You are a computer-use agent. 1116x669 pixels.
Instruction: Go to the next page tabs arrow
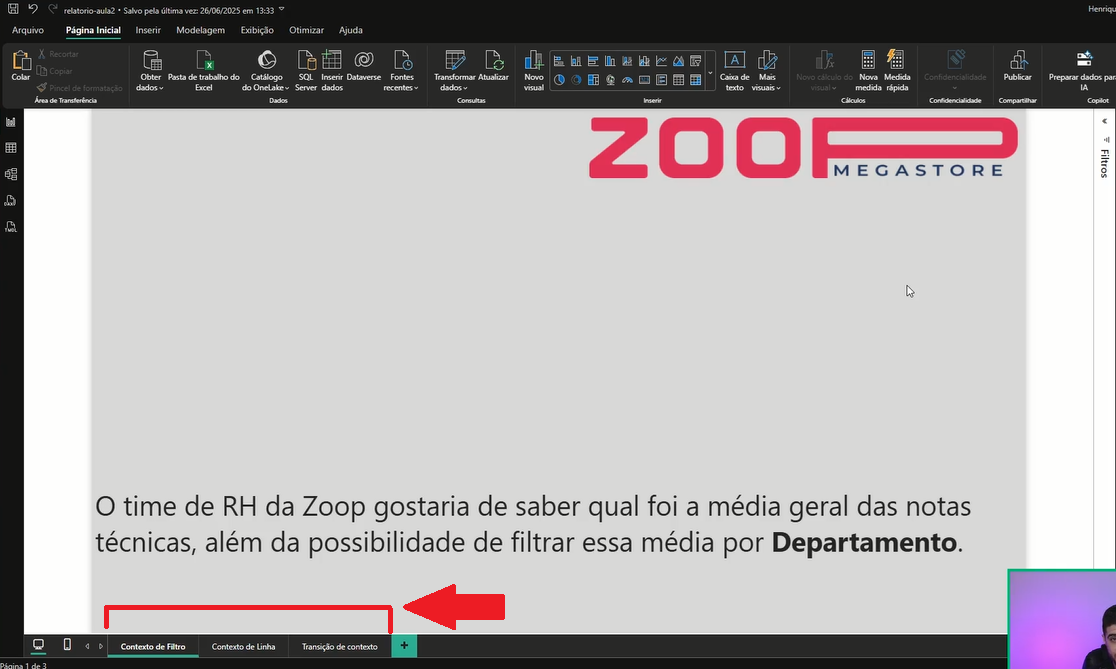pyautogui.click(x=101, y=646)
